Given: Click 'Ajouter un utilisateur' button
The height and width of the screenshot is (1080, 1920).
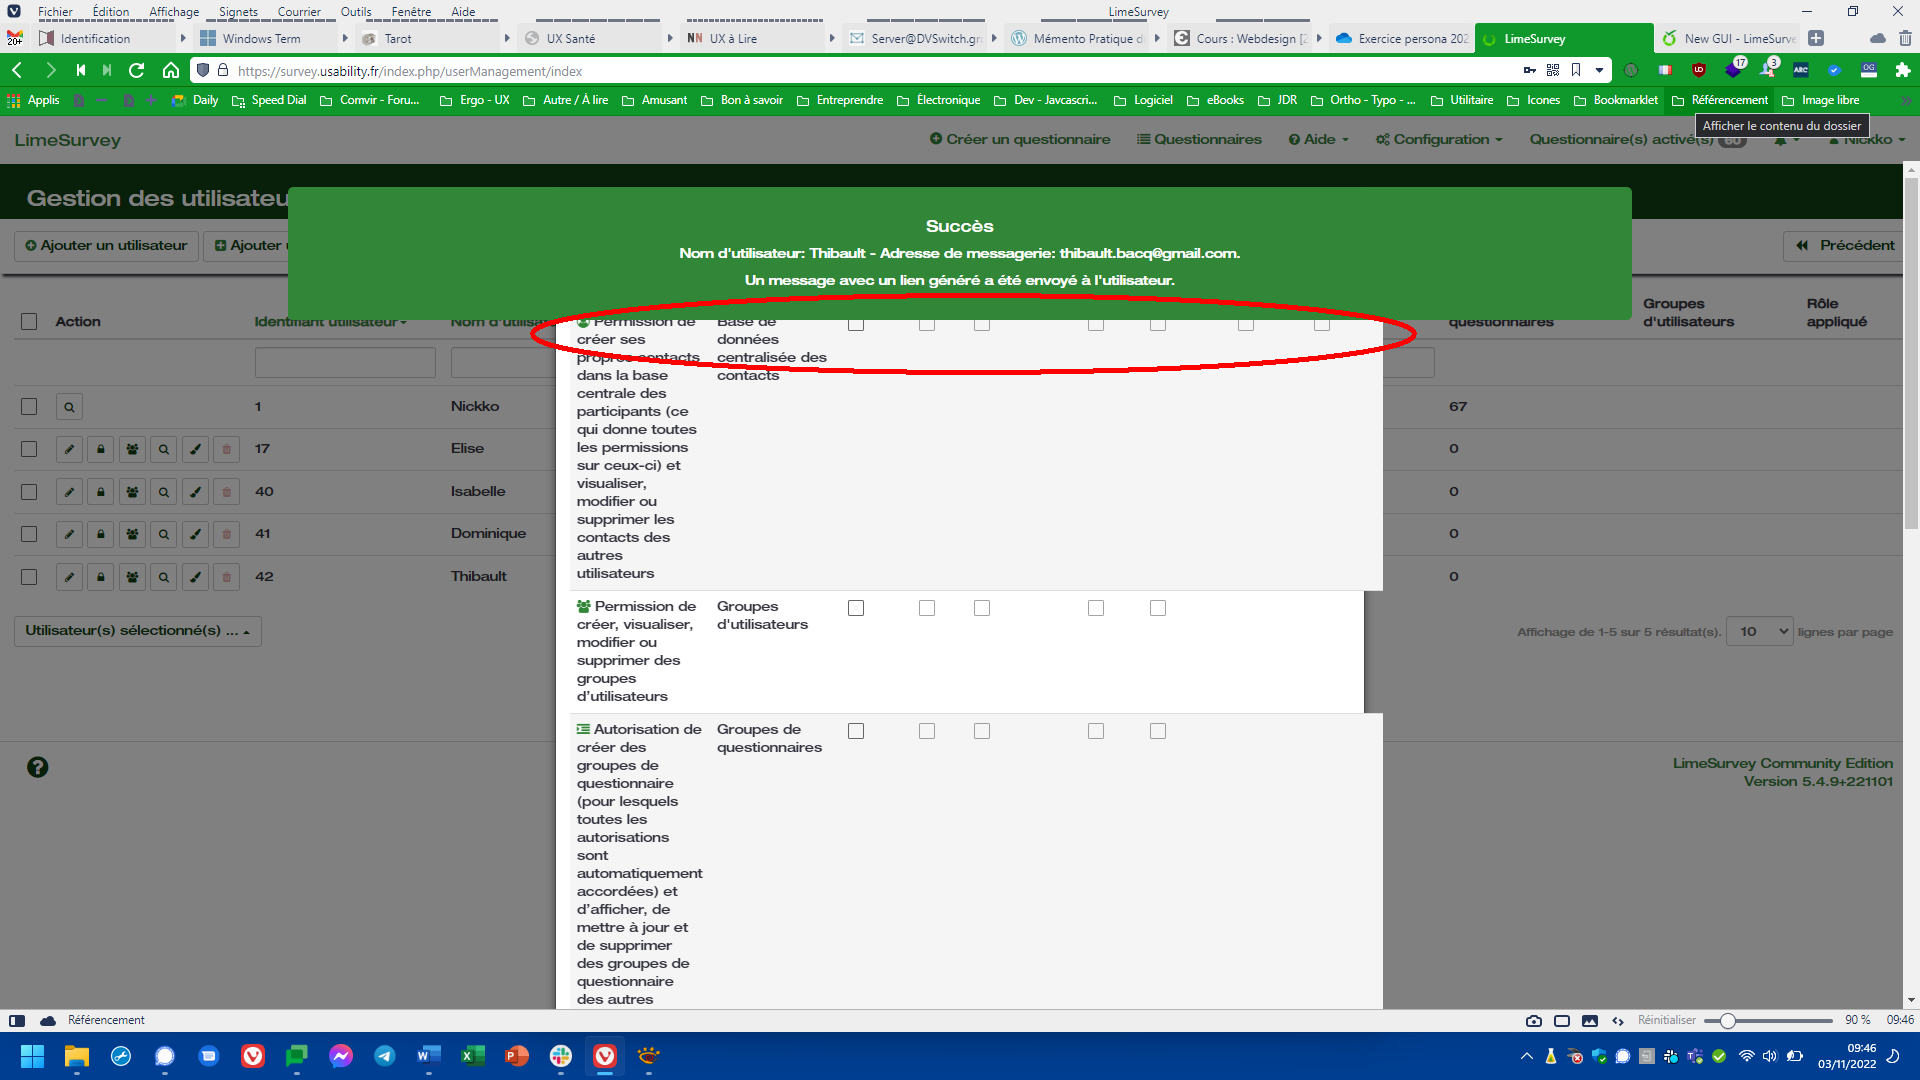Looking at the screenshot, I should tap(106, 245).
